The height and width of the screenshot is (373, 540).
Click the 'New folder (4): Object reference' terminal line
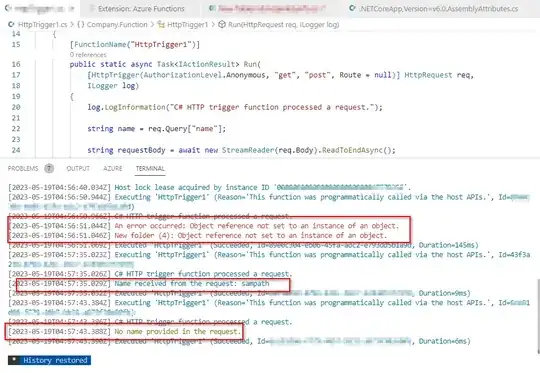click(198, 236)
